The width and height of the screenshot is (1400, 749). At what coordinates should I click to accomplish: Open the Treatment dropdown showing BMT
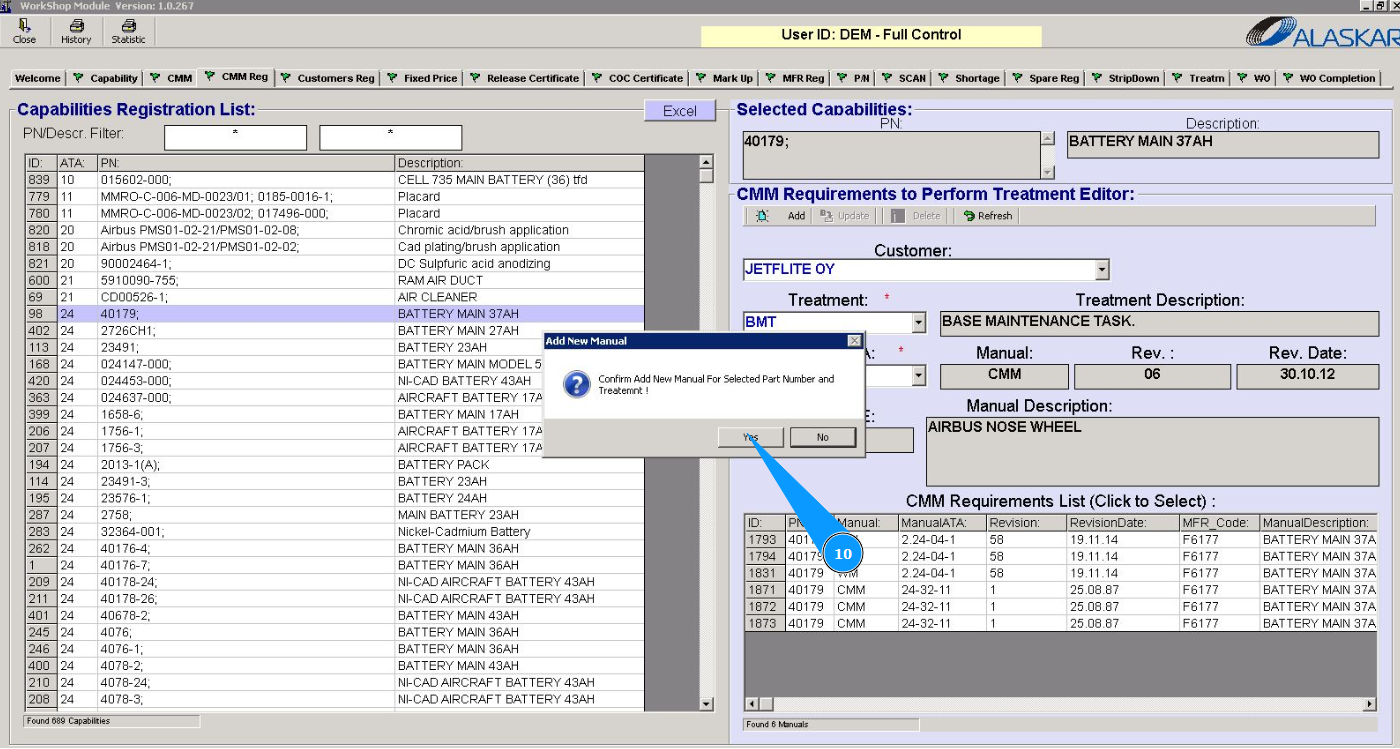pos(918,323)
